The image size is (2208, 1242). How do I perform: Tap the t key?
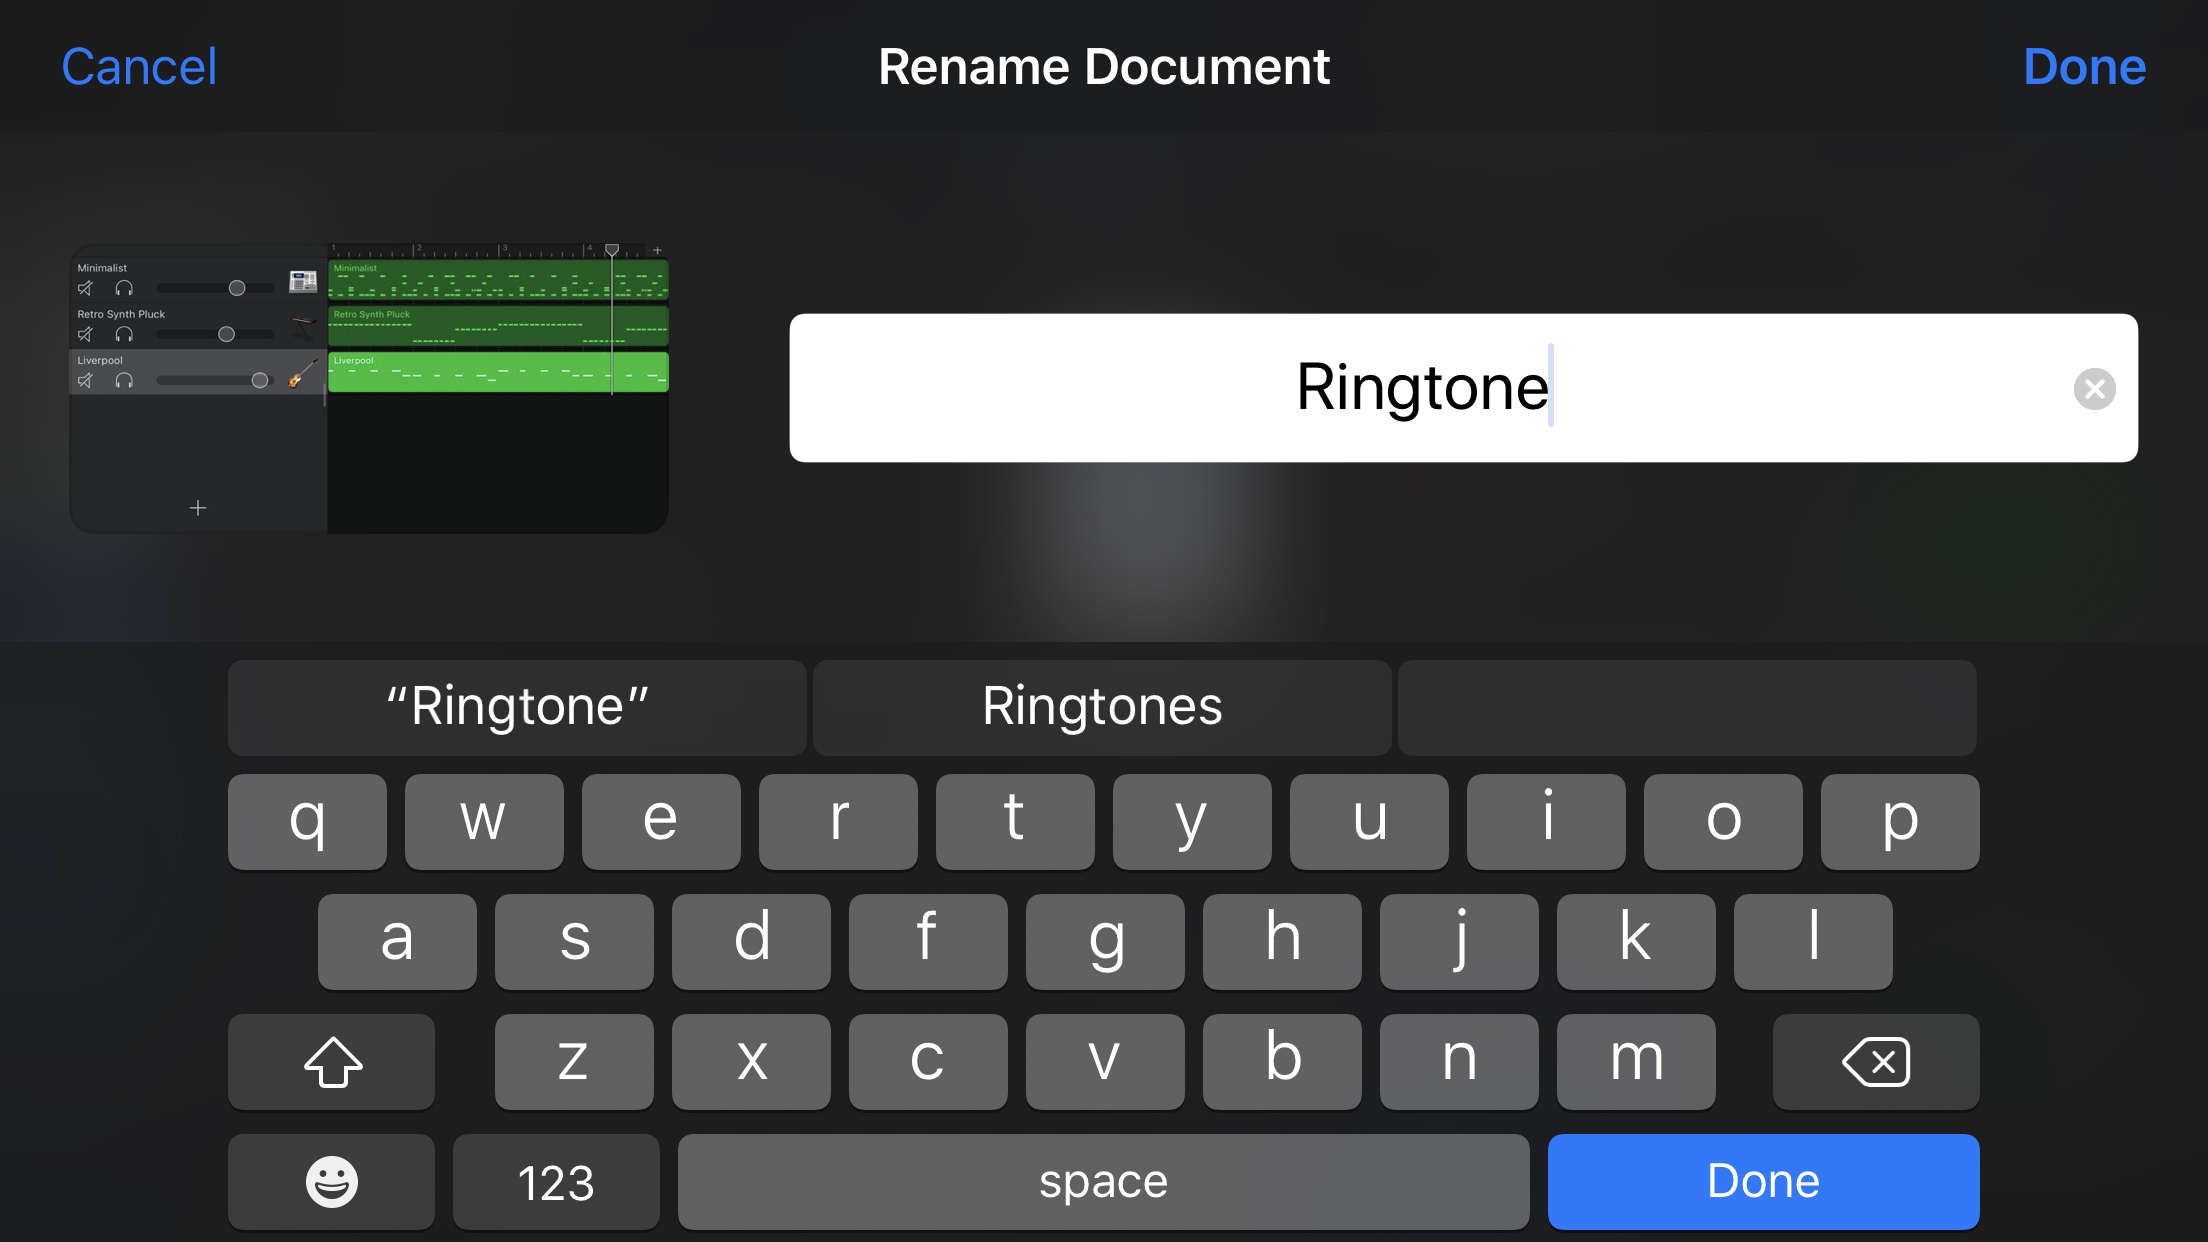[x=1015, y=821]
